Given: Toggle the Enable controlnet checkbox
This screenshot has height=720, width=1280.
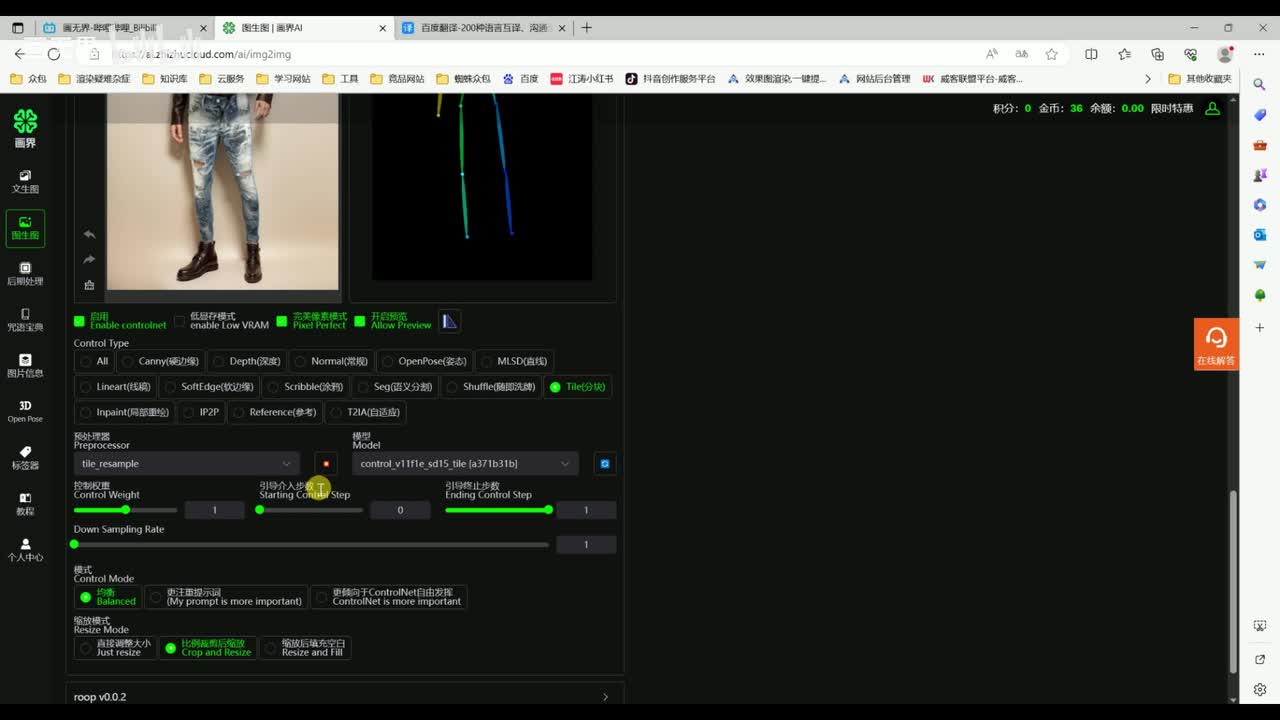Looking at the screenshot, I should coord(80,321).
